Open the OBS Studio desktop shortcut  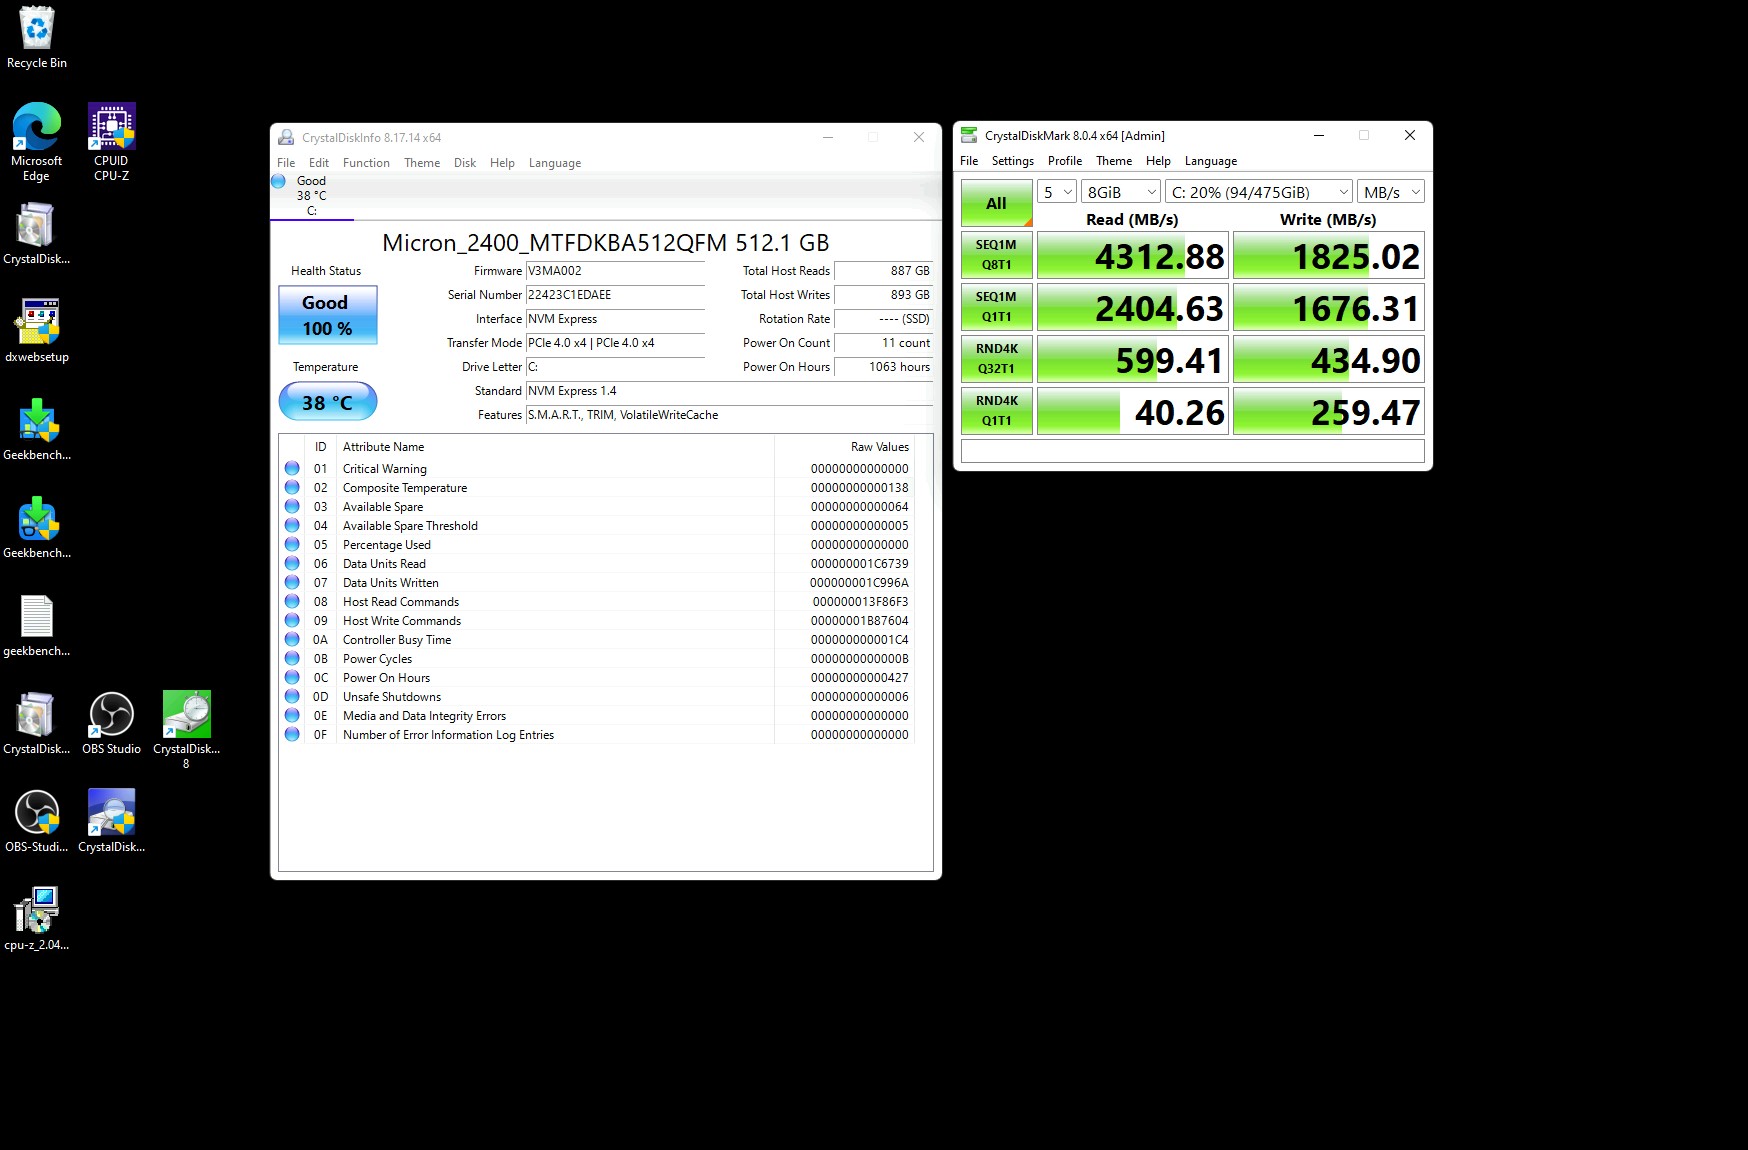pyautogui.click(x=111, y=722)
